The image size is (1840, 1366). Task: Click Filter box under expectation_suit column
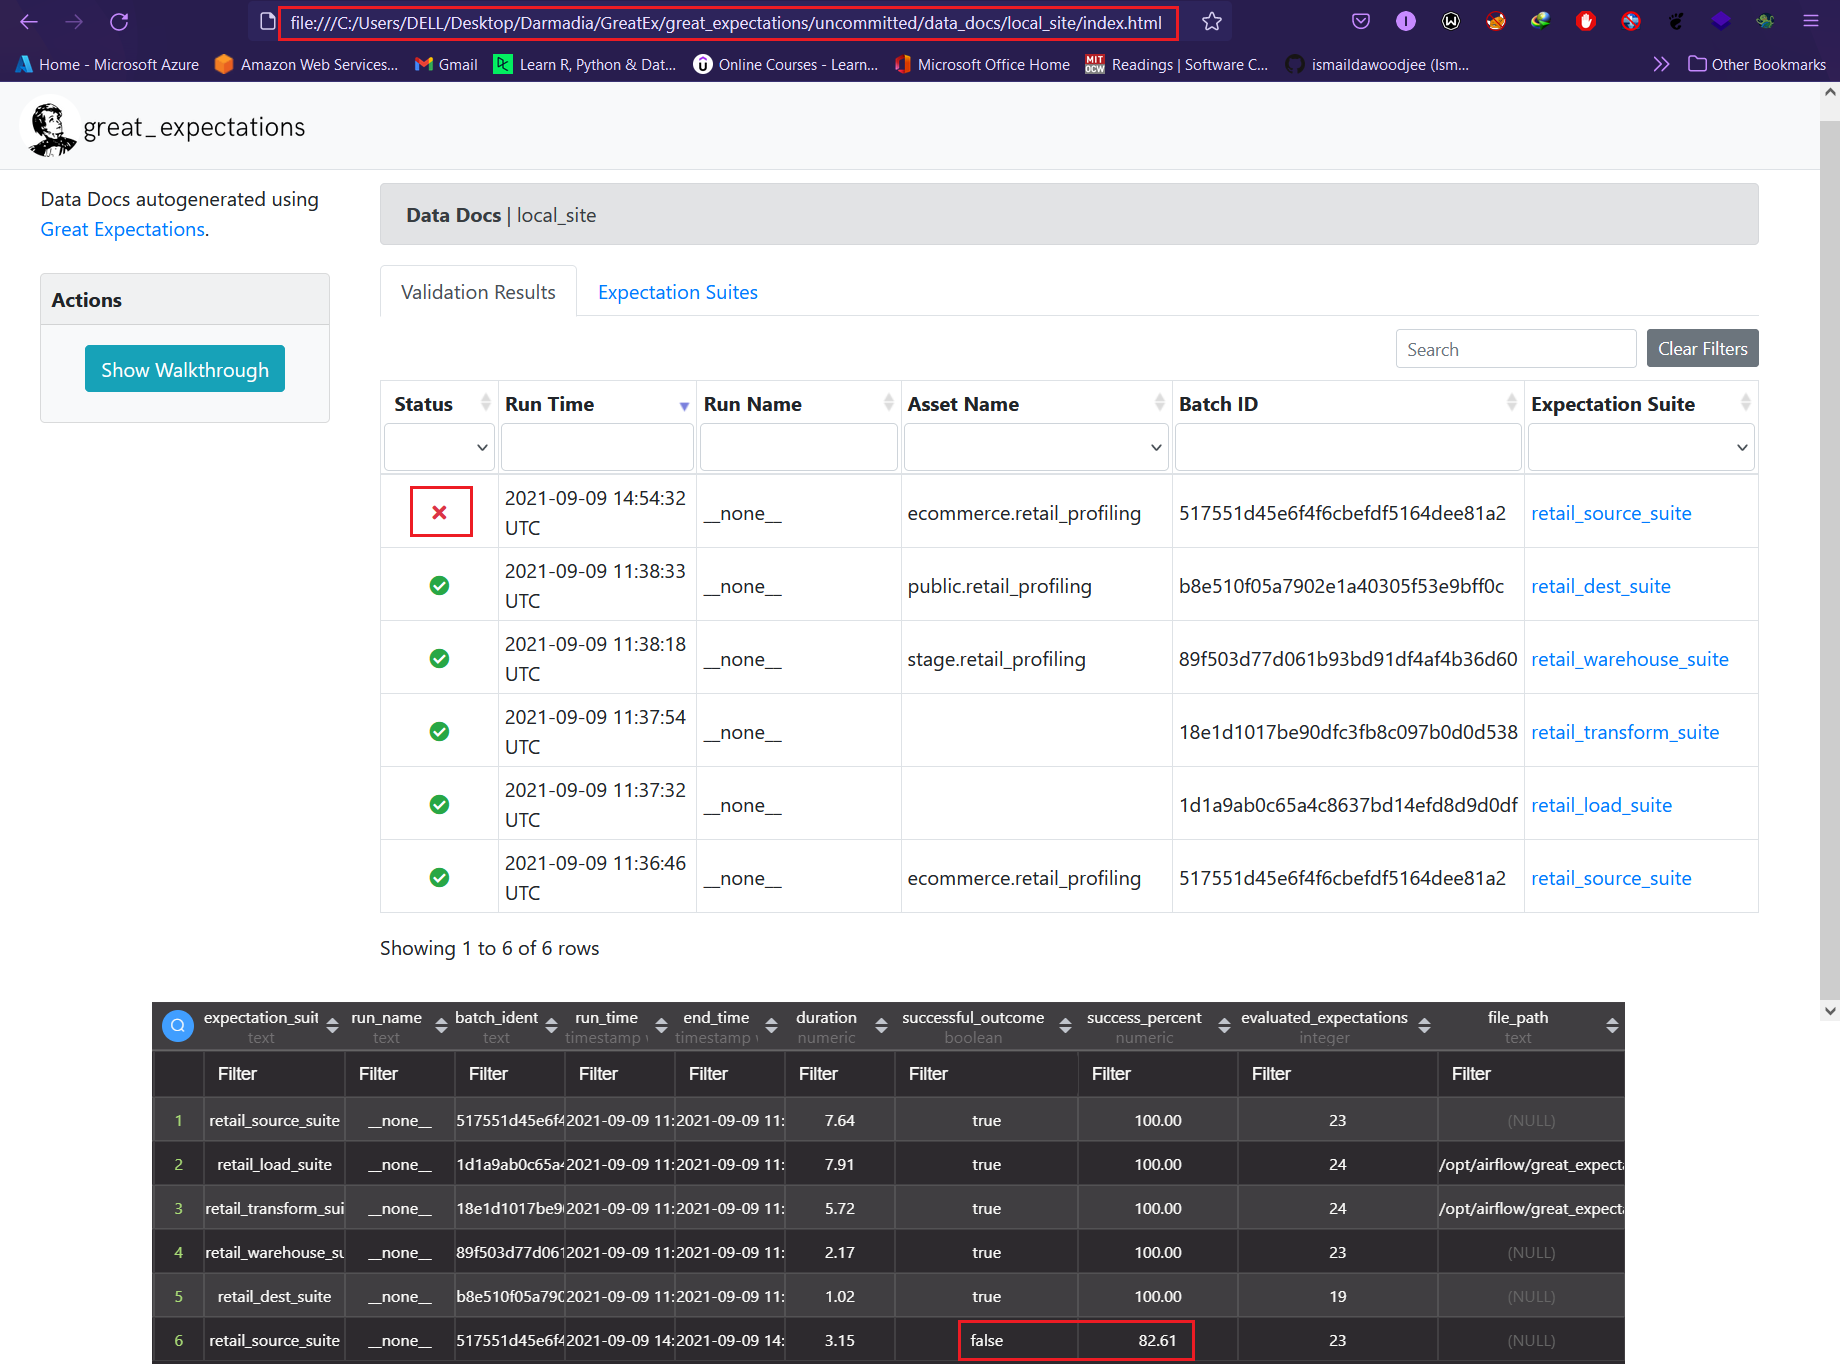274,1073
